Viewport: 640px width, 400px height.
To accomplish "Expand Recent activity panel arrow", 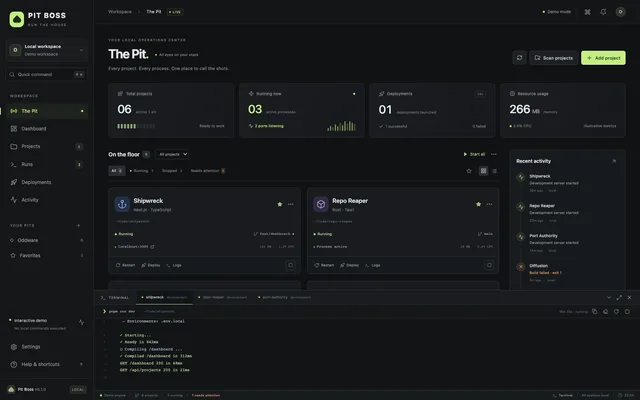I will 614,161.
